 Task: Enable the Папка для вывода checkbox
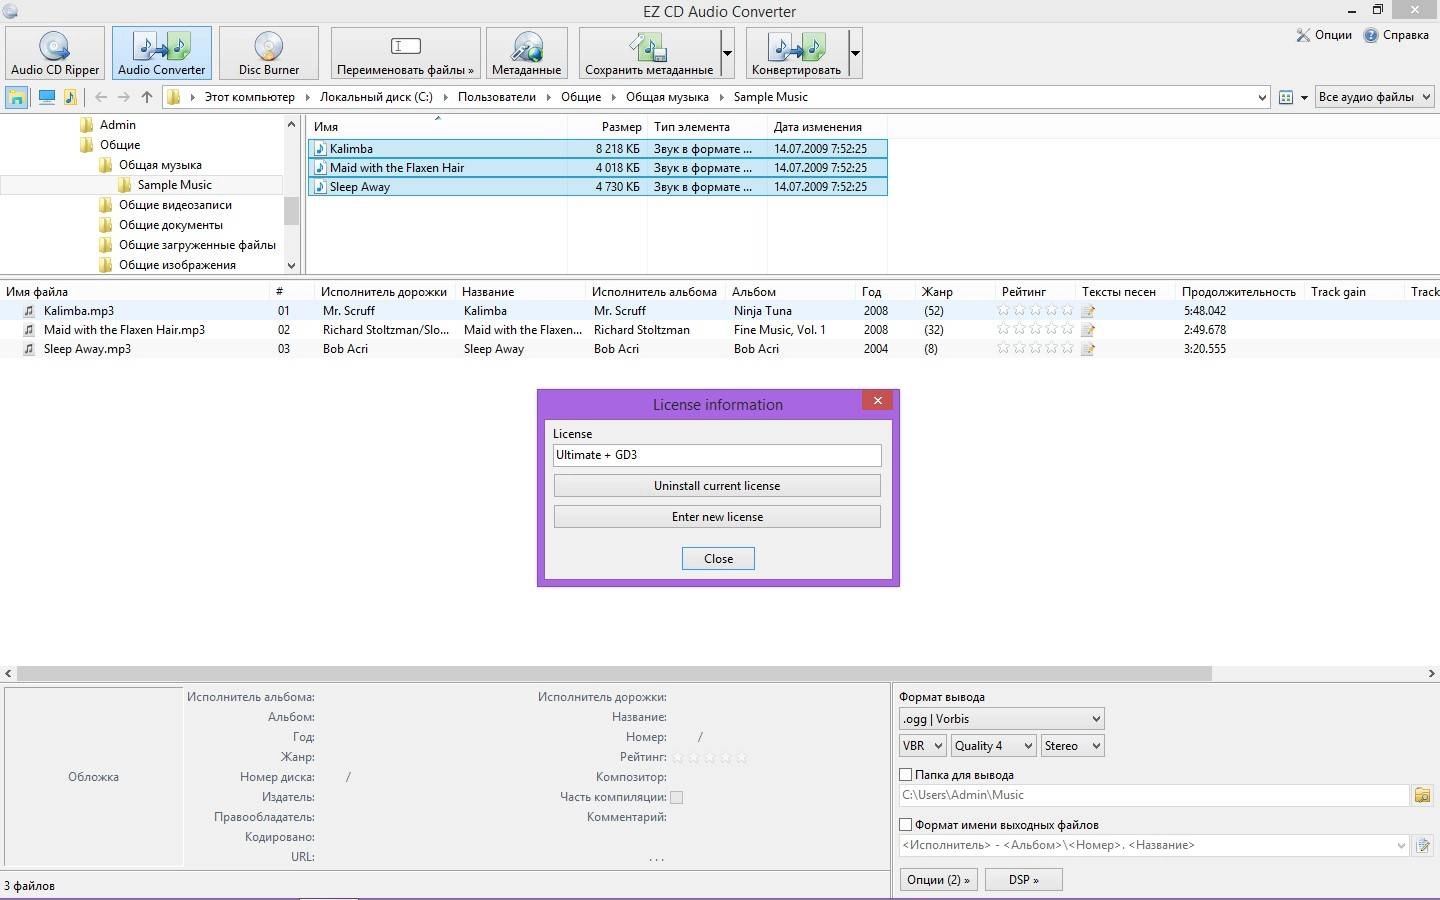pos(906,775)
